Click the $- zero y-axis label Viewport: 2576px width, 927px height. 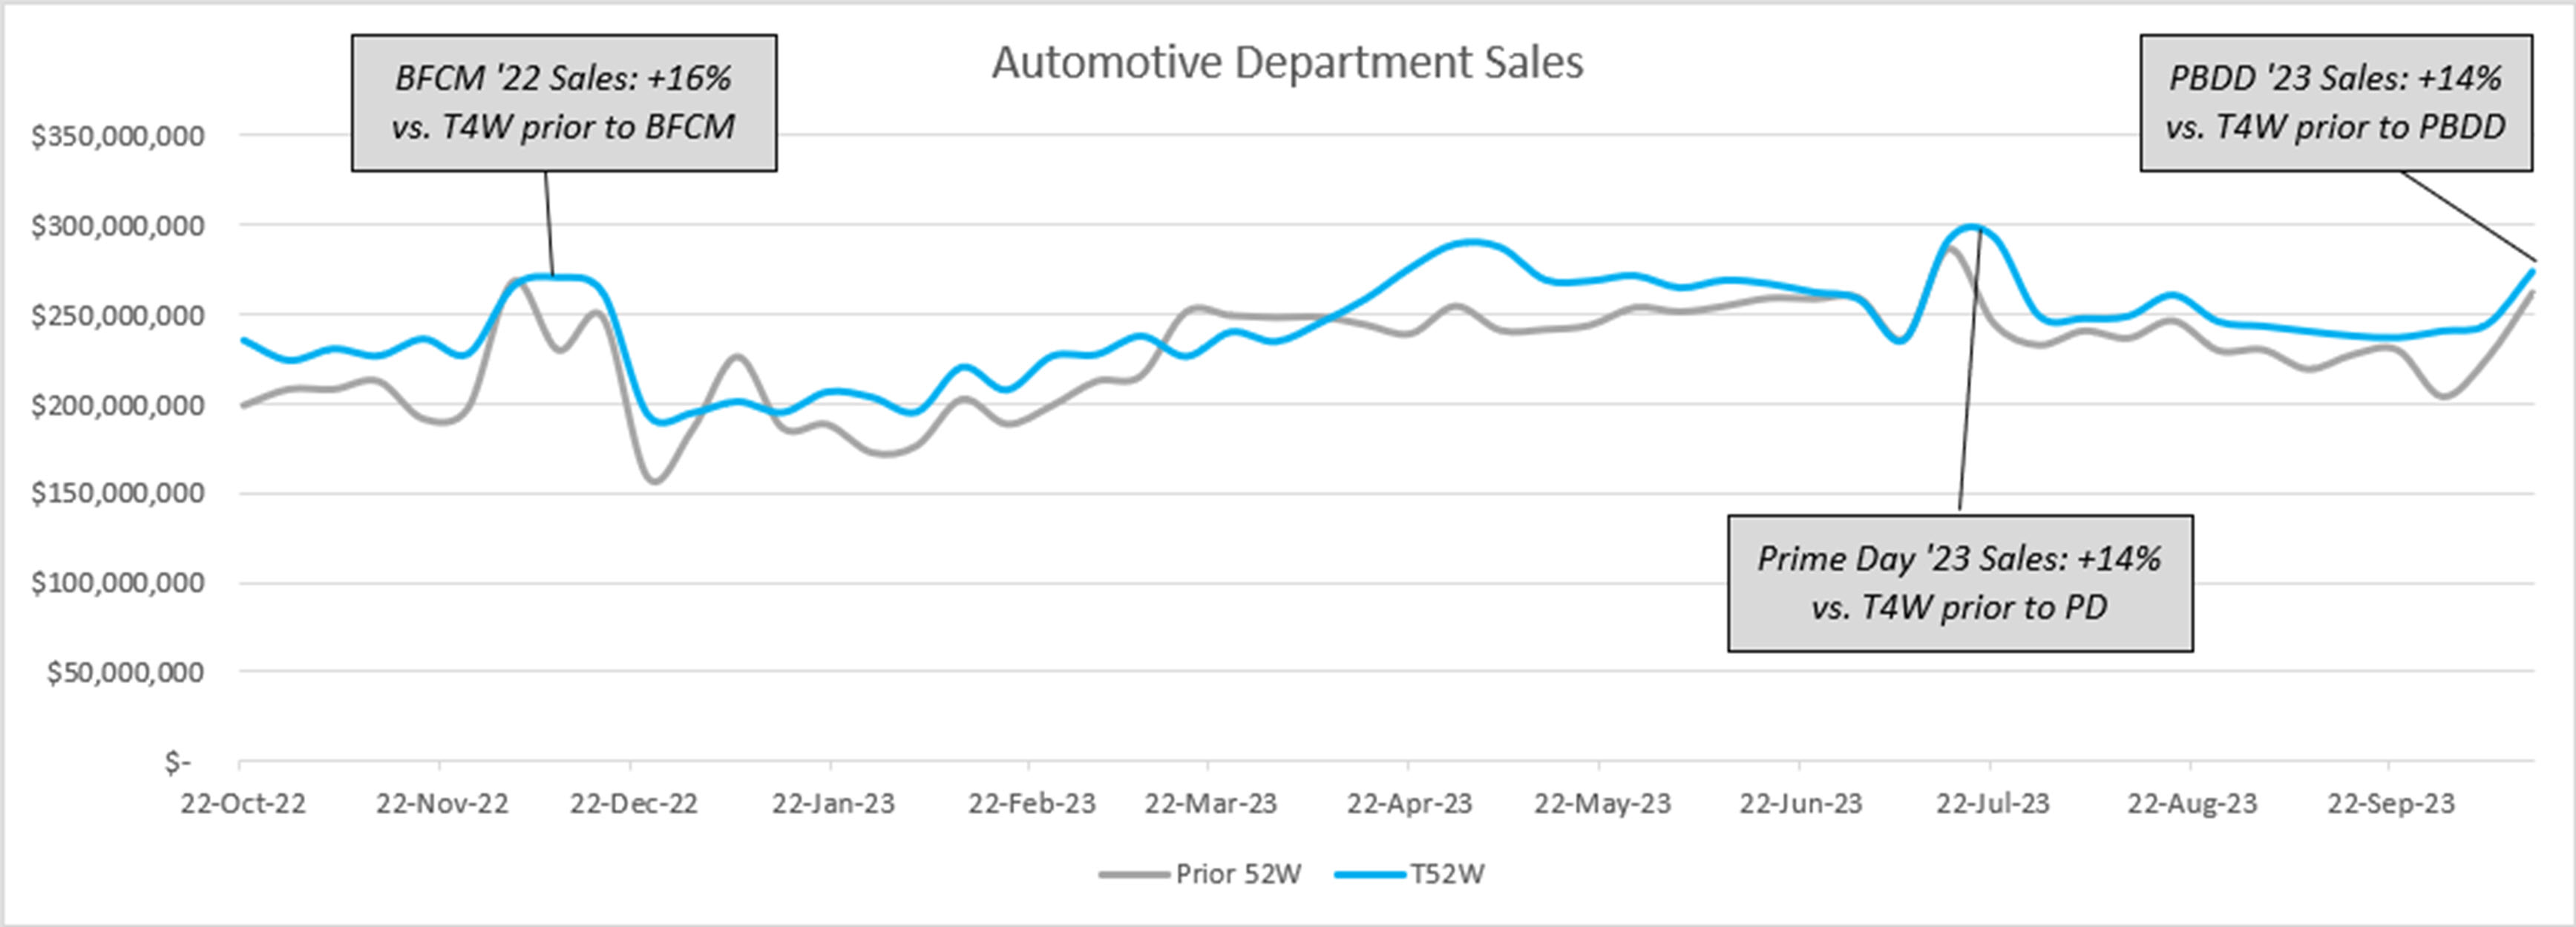tap(177, 762)
